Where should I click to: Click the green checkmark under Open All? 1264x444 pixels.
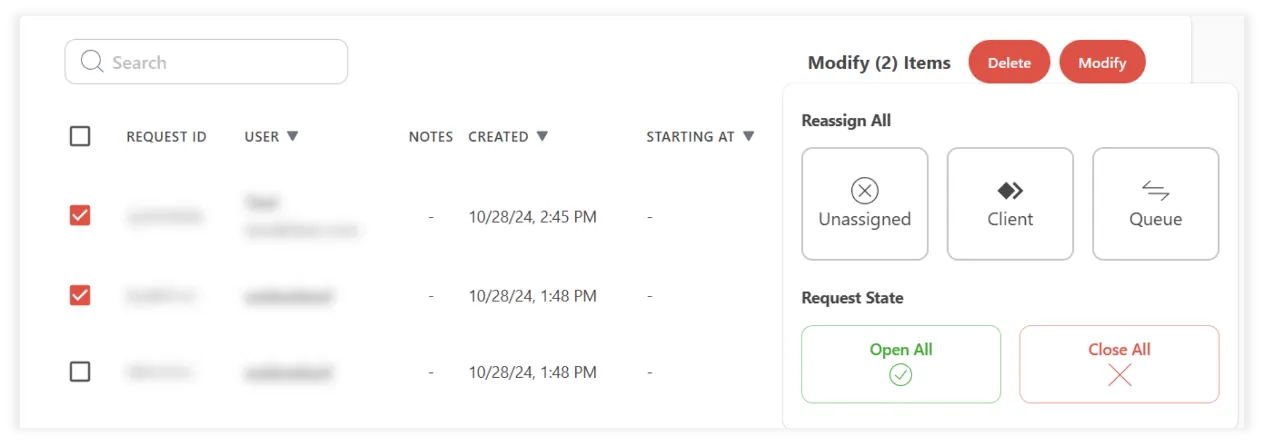coord(901,375)
